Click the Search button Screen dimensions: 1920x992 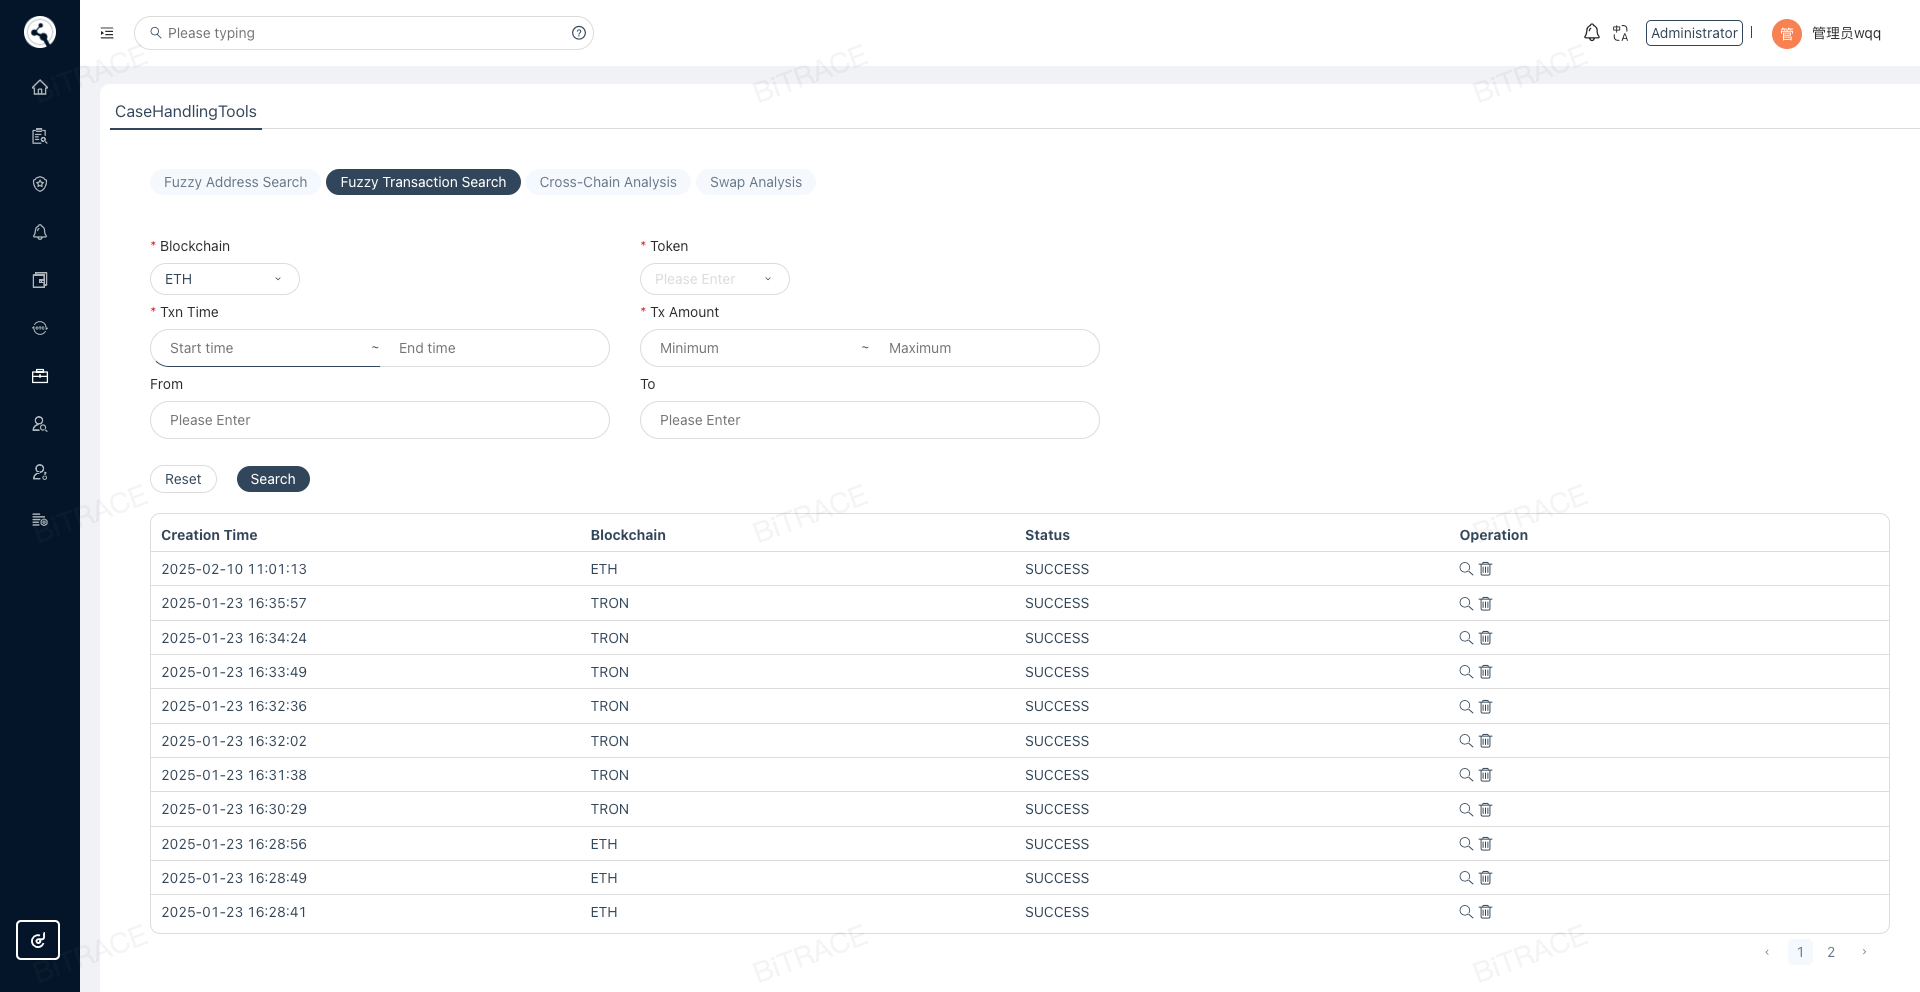click(x=273, y=479)
